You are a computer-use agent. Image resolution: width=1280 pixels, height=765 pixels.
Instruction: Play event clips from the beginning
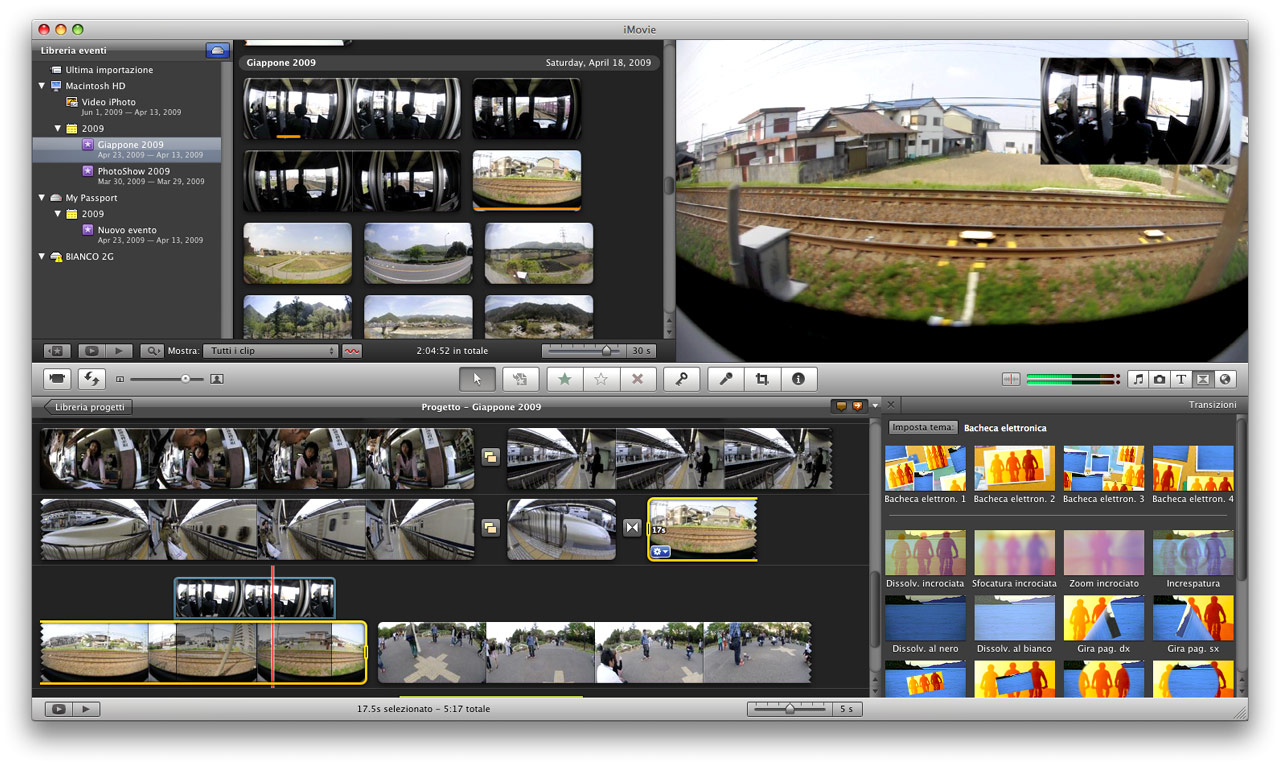118,351
